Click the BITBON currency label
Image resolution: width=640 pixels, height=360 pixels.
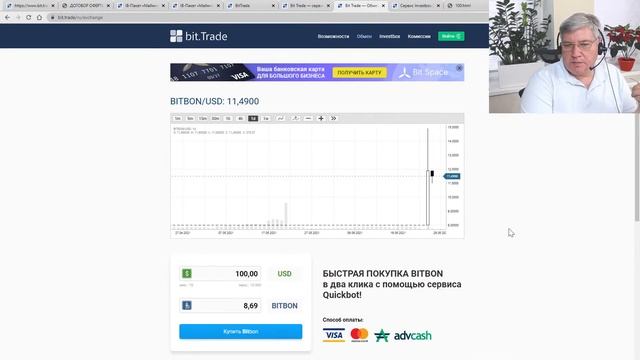click(284, 306)
